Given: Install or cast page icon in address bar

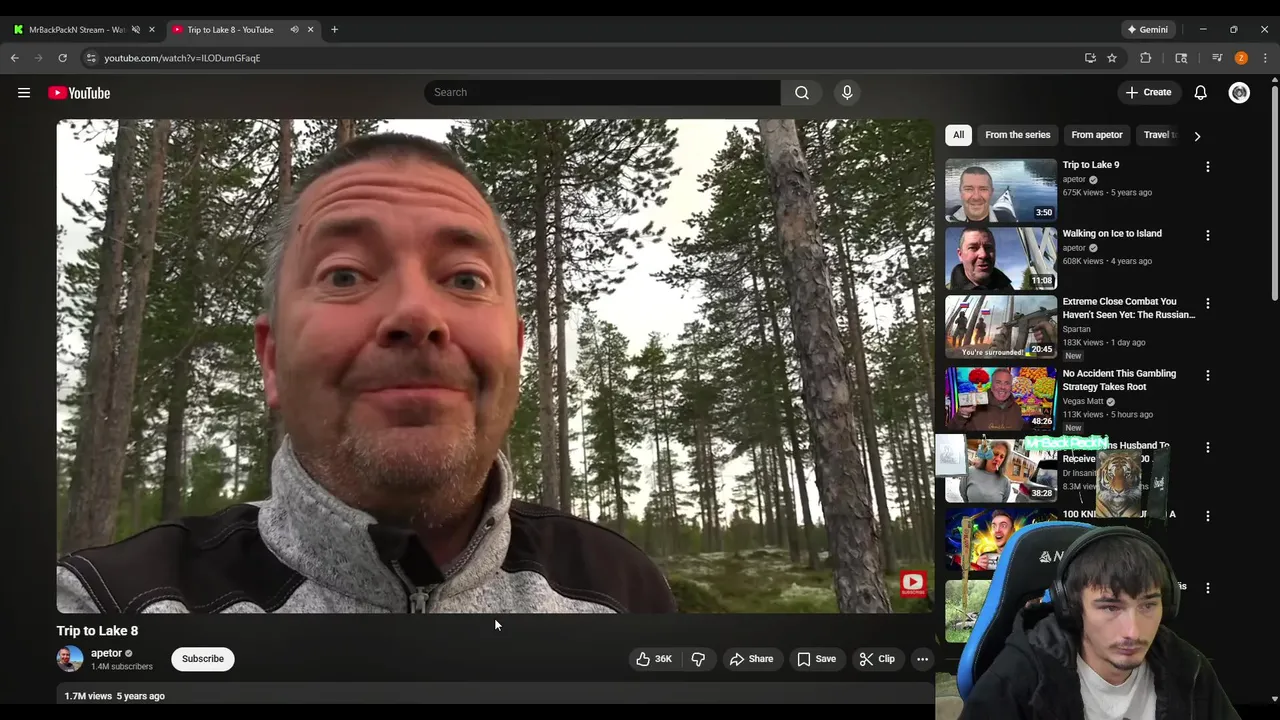Looking at the screenshot, I should coord(1090,58).
